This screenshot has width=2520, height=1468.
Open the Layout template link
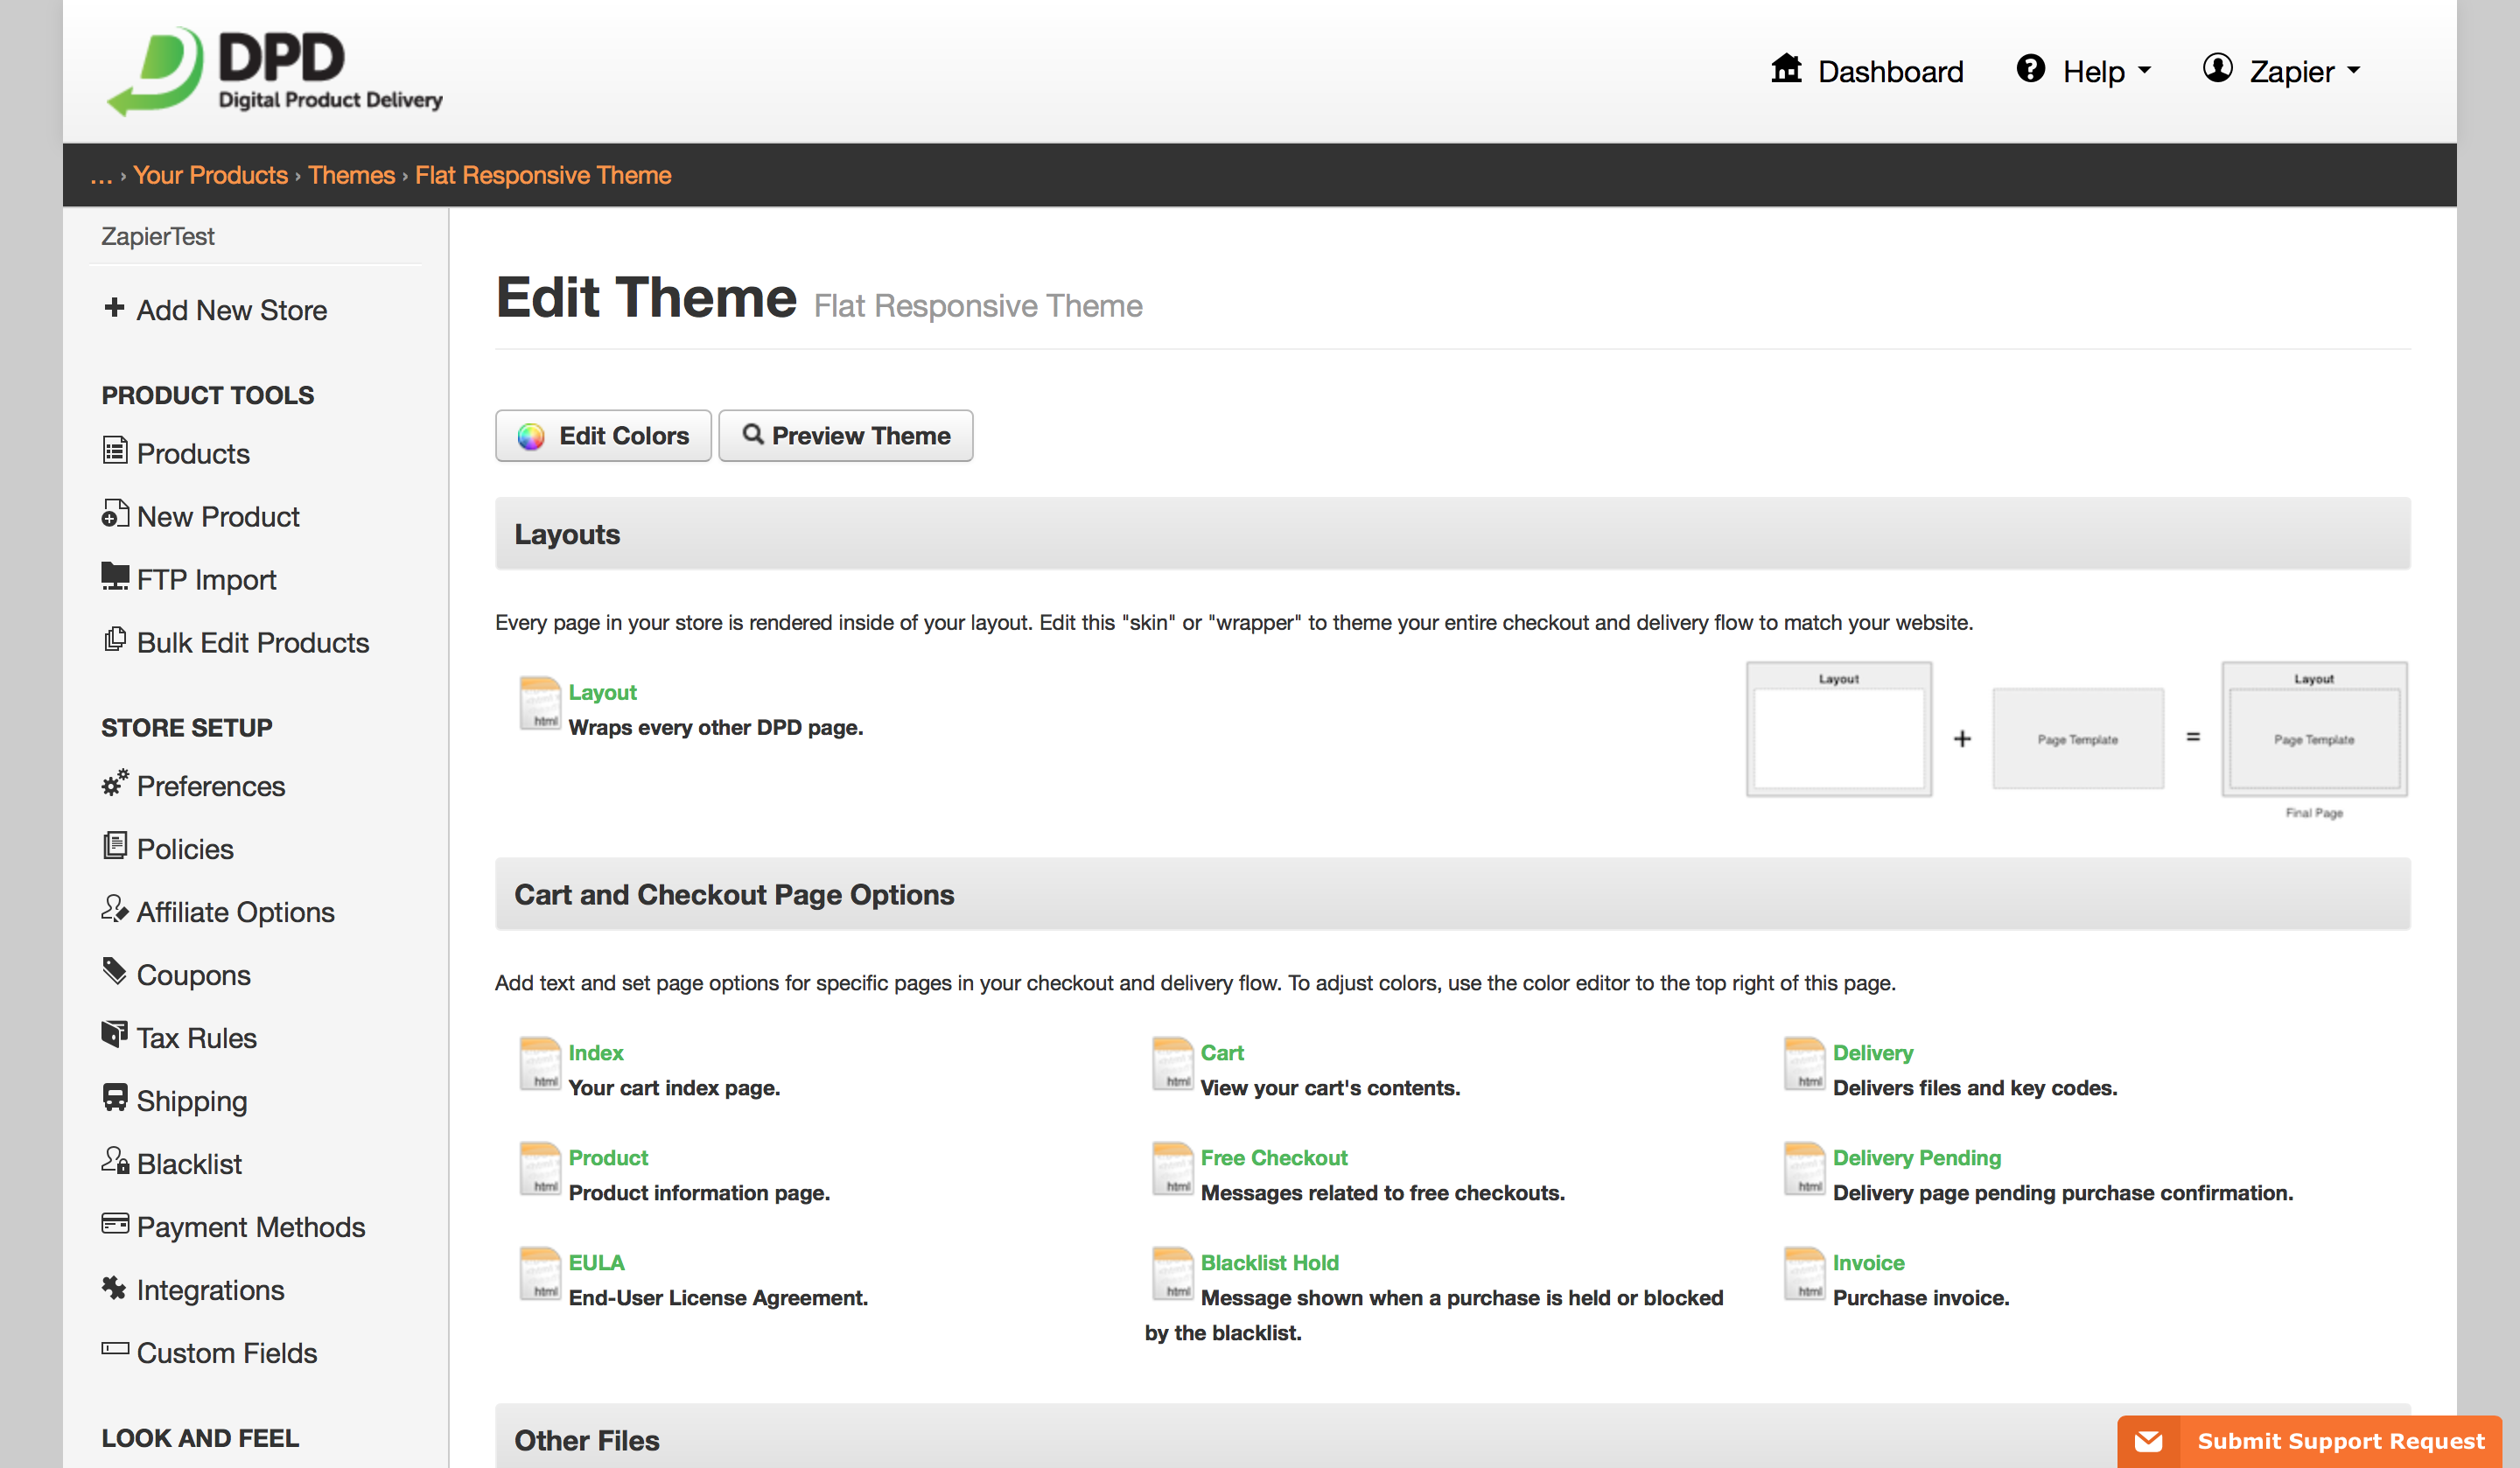pyautogui.click(x=602, y=692)
